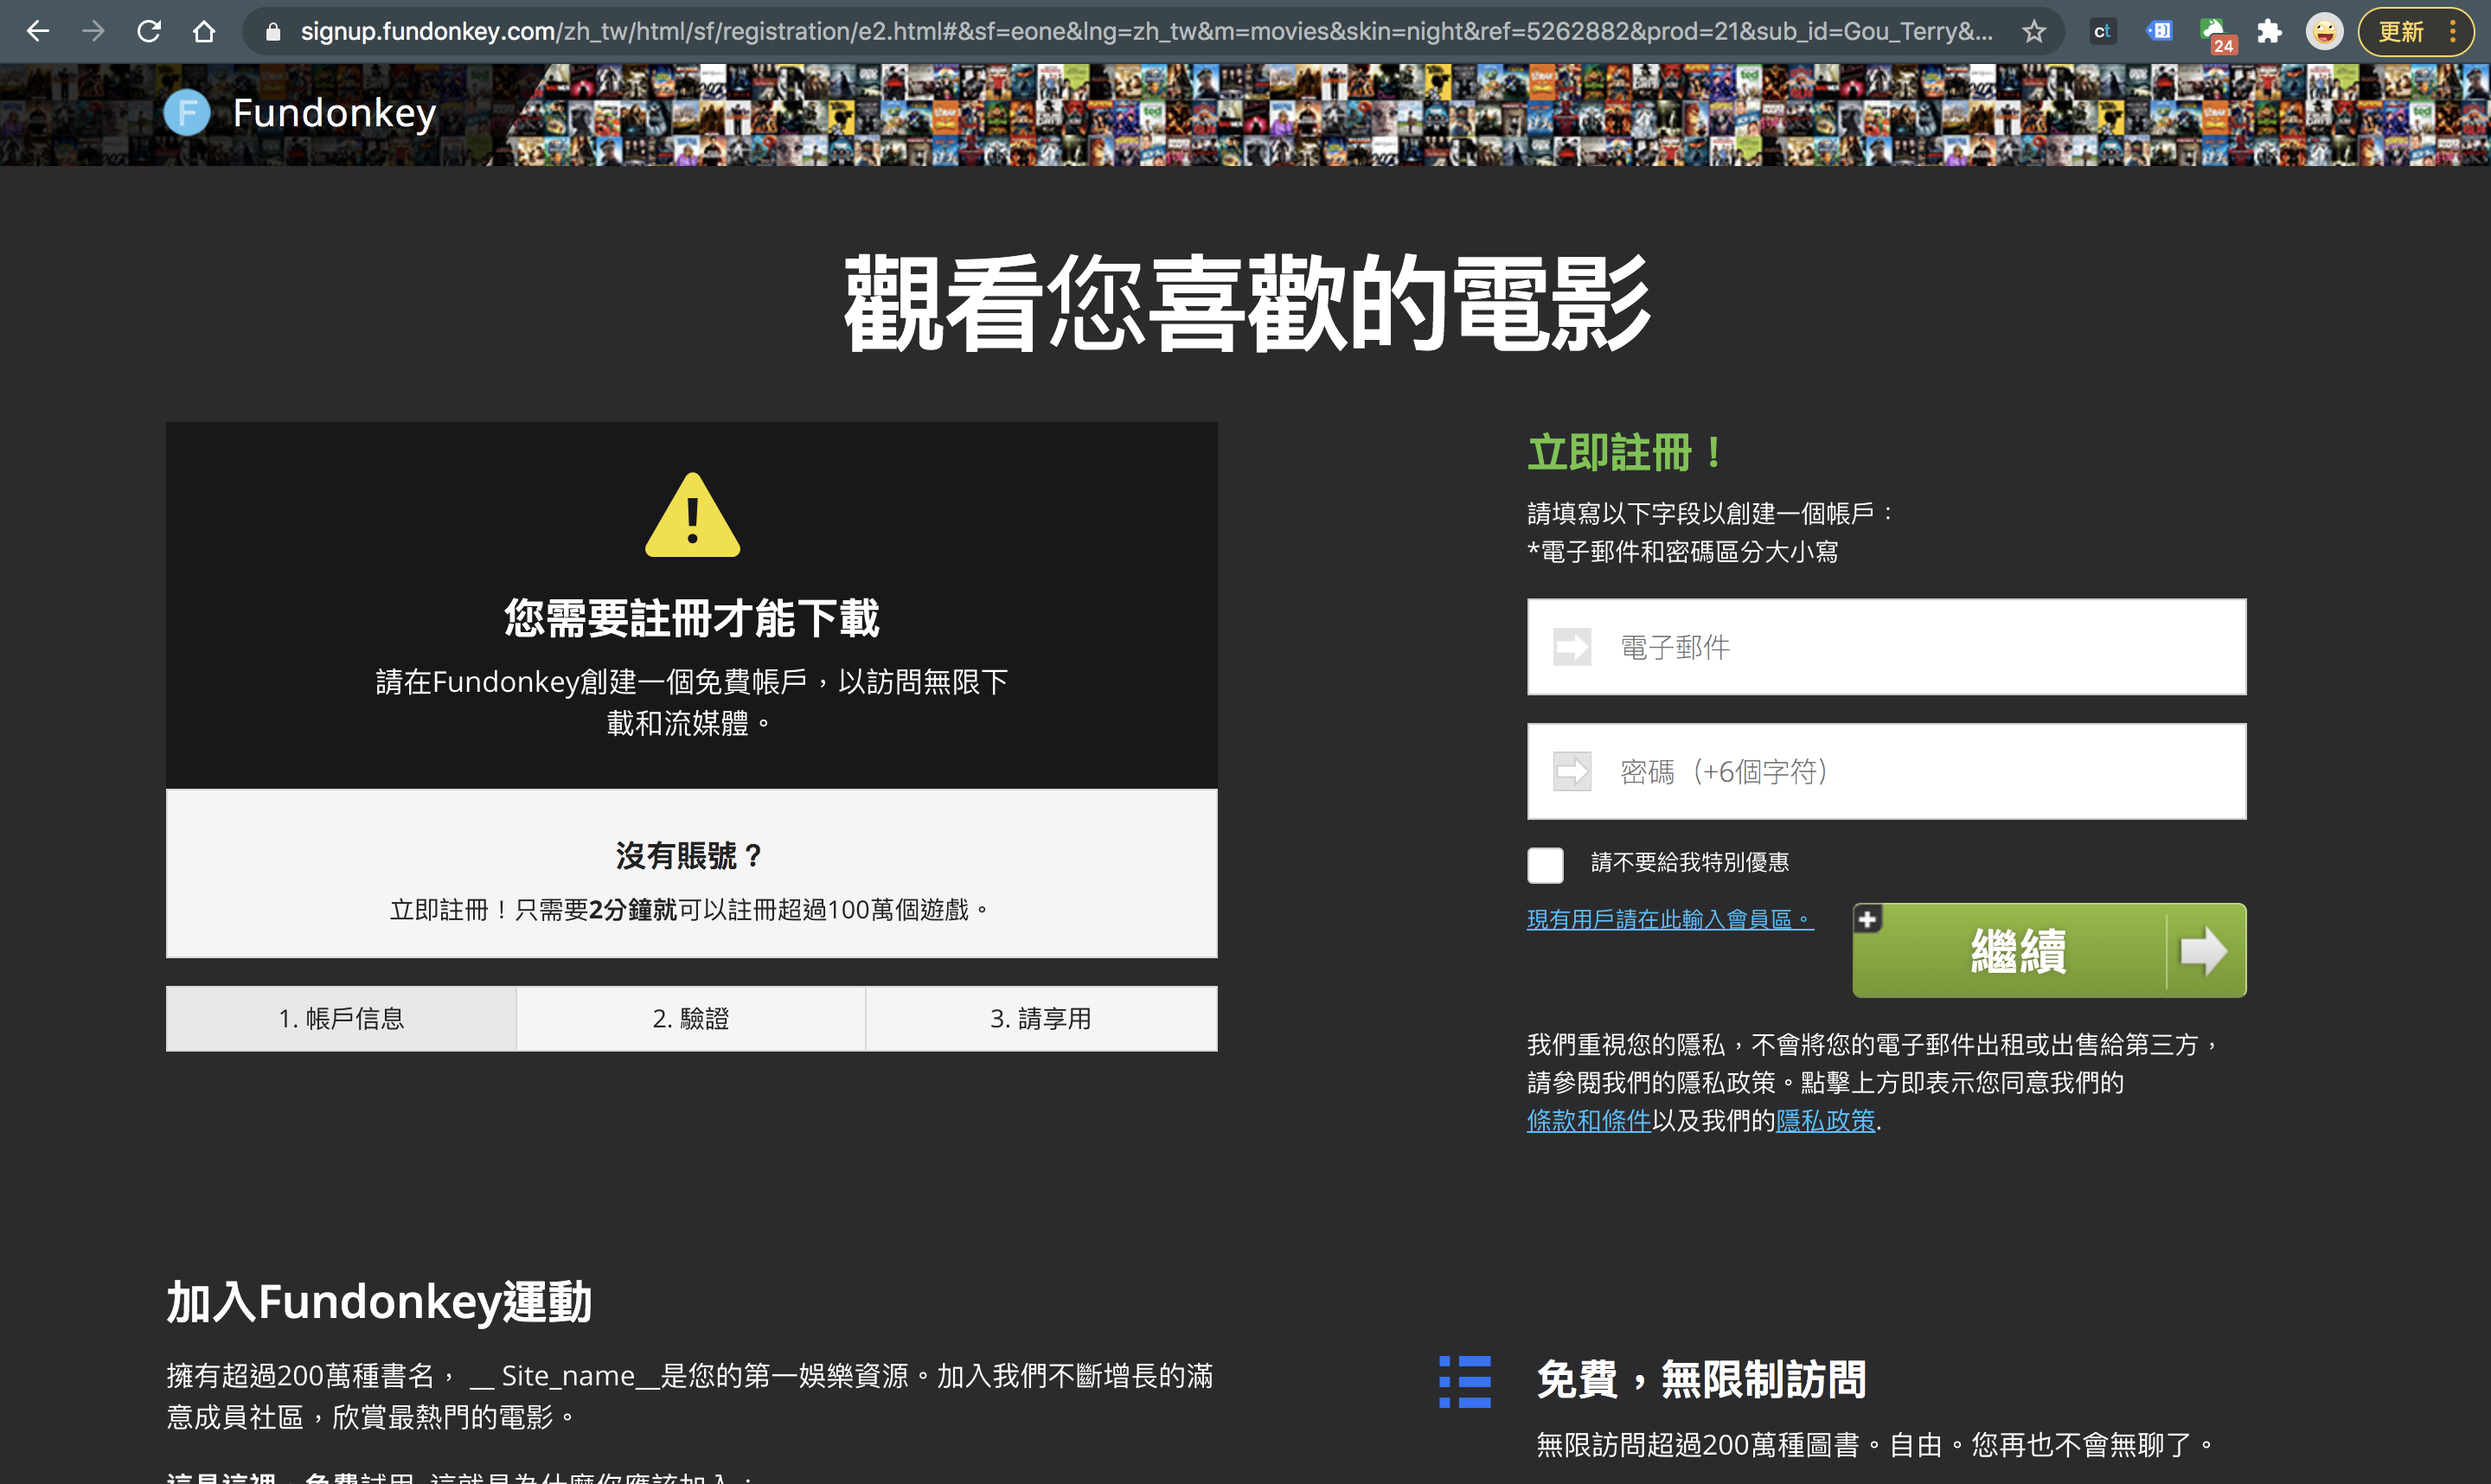Open the 條款和條件 terms link

(x=1588, y=1121)
